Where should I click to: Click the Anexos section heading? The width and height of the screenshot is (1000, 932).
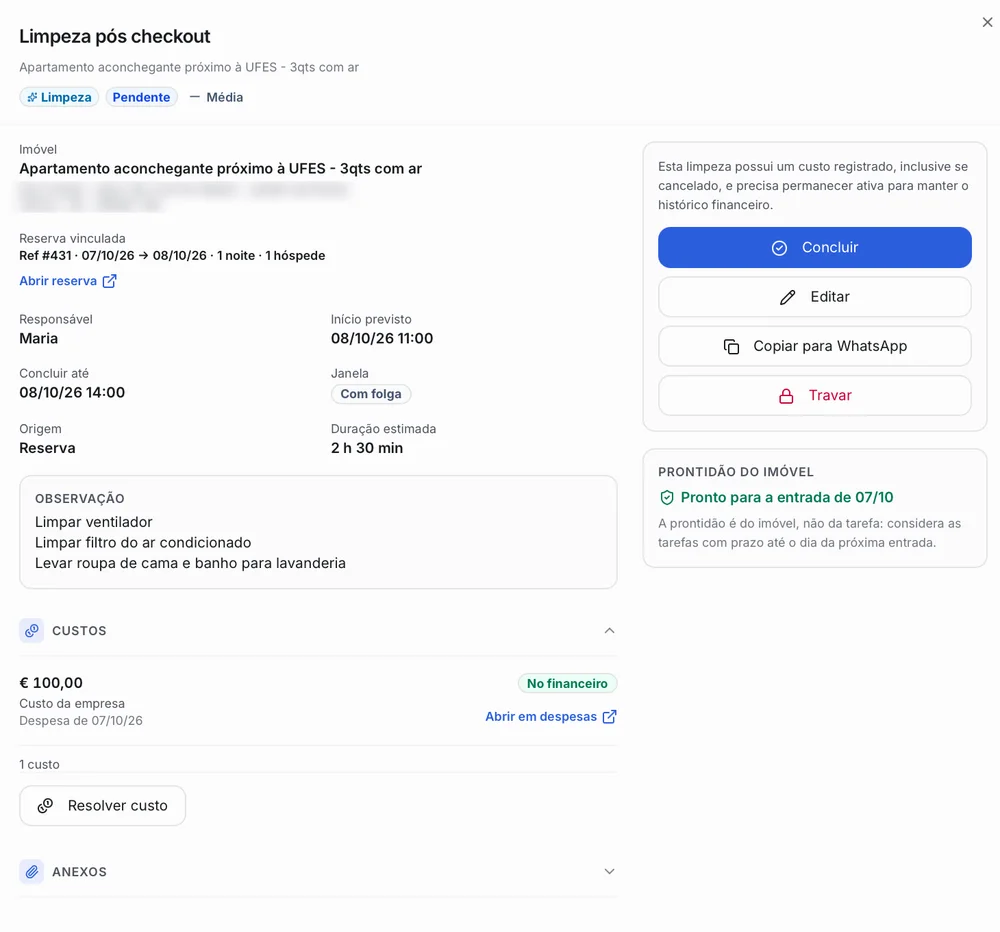[79, 871]
